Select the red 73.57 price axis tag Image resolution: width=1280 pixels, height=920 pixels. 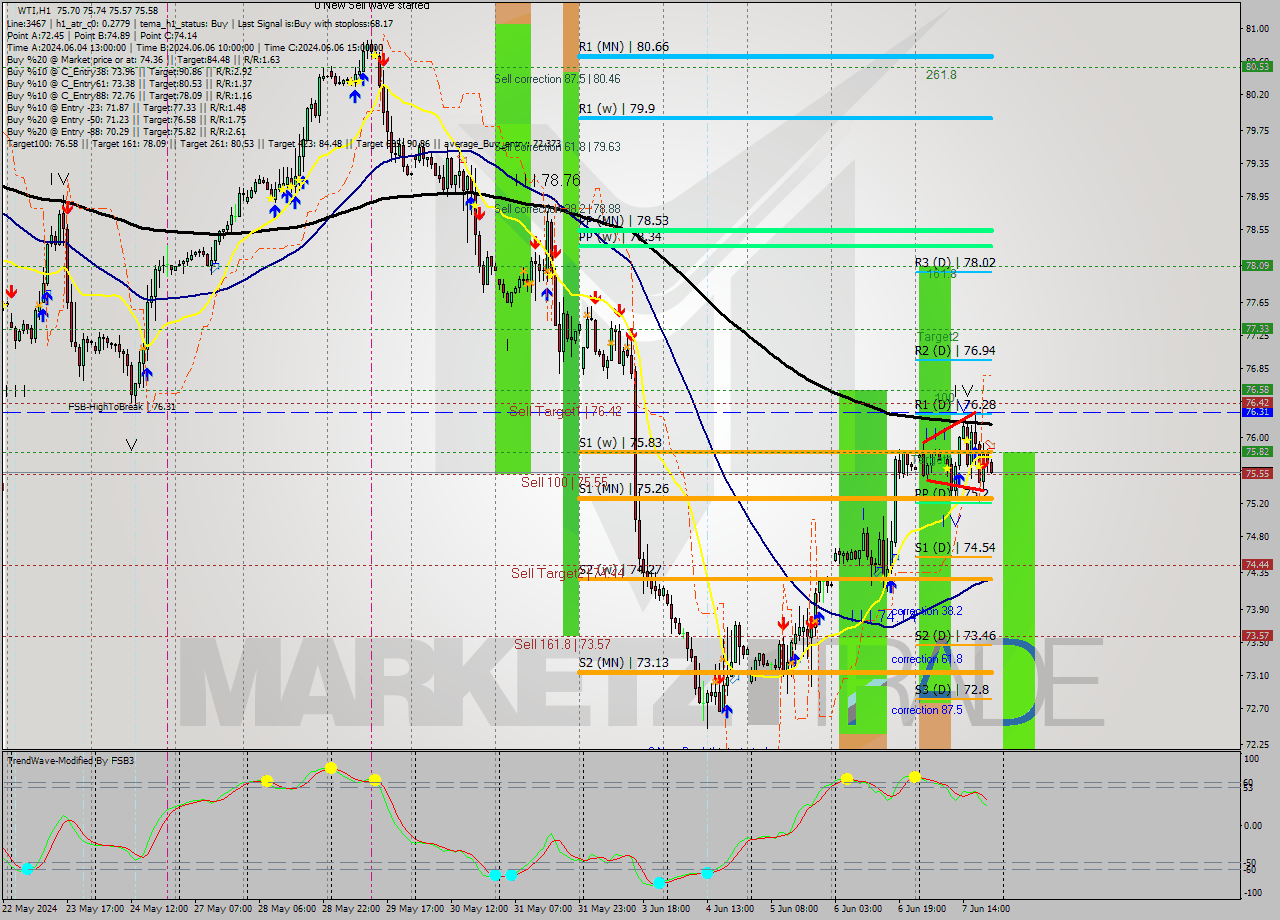[x=1257, y=636]
